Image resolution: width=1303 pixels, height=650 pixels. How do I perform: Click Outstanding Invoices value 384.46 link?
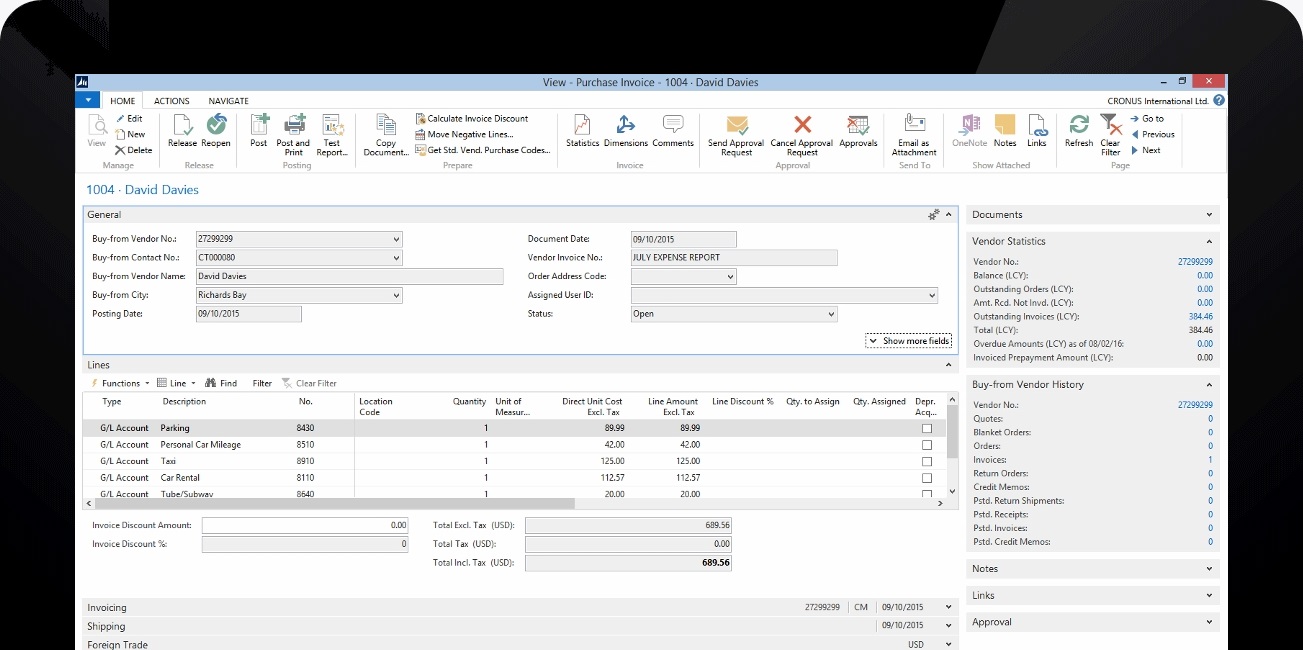click(1200, 316)
